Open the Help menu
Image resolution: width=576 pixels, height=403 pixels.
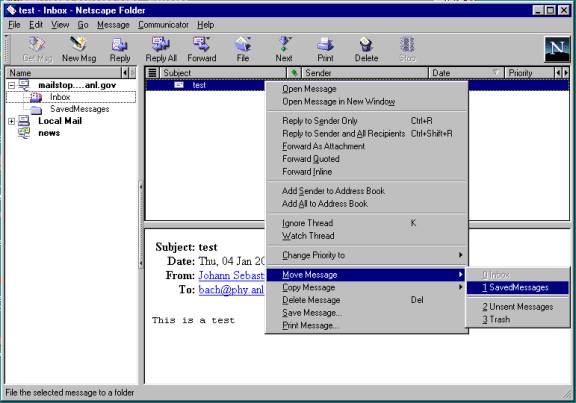pyautogui.click(x=206, y=25)
